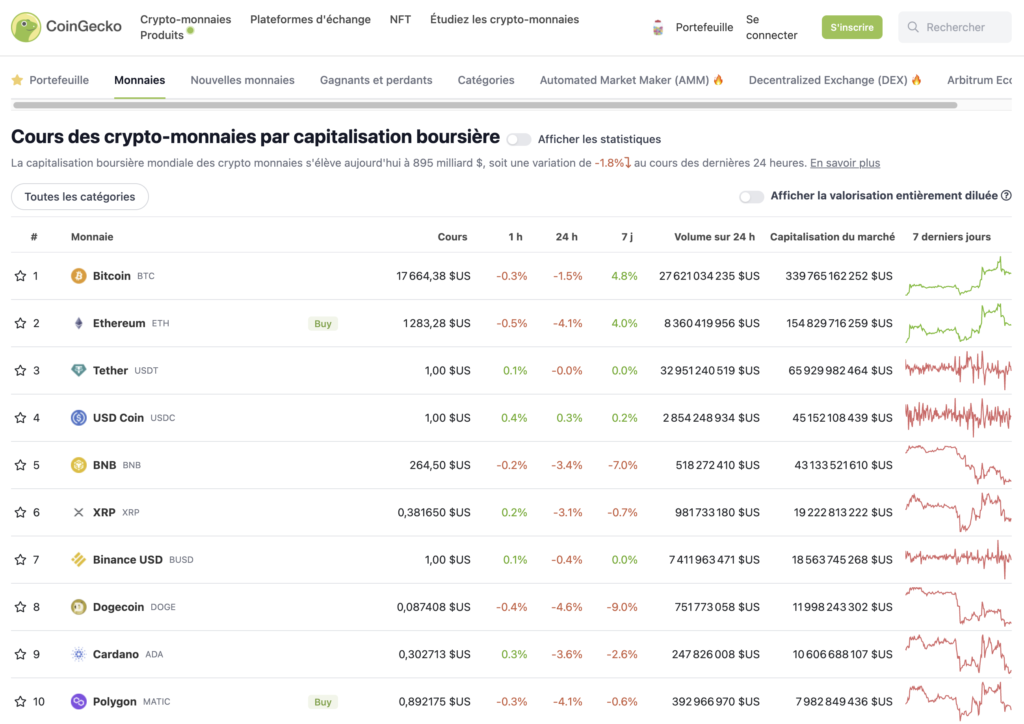The image size is (1024, 724).
Task: Open 'Étudiez les crypto-monnaies' menu
Action: (504, 19)
